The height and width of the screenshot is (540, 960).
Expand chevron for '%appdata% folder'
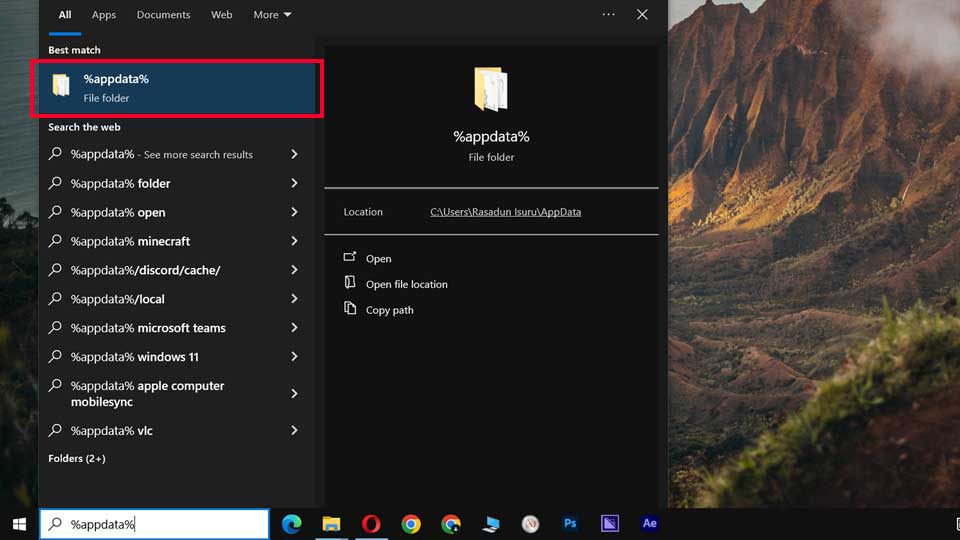[294, 183]
